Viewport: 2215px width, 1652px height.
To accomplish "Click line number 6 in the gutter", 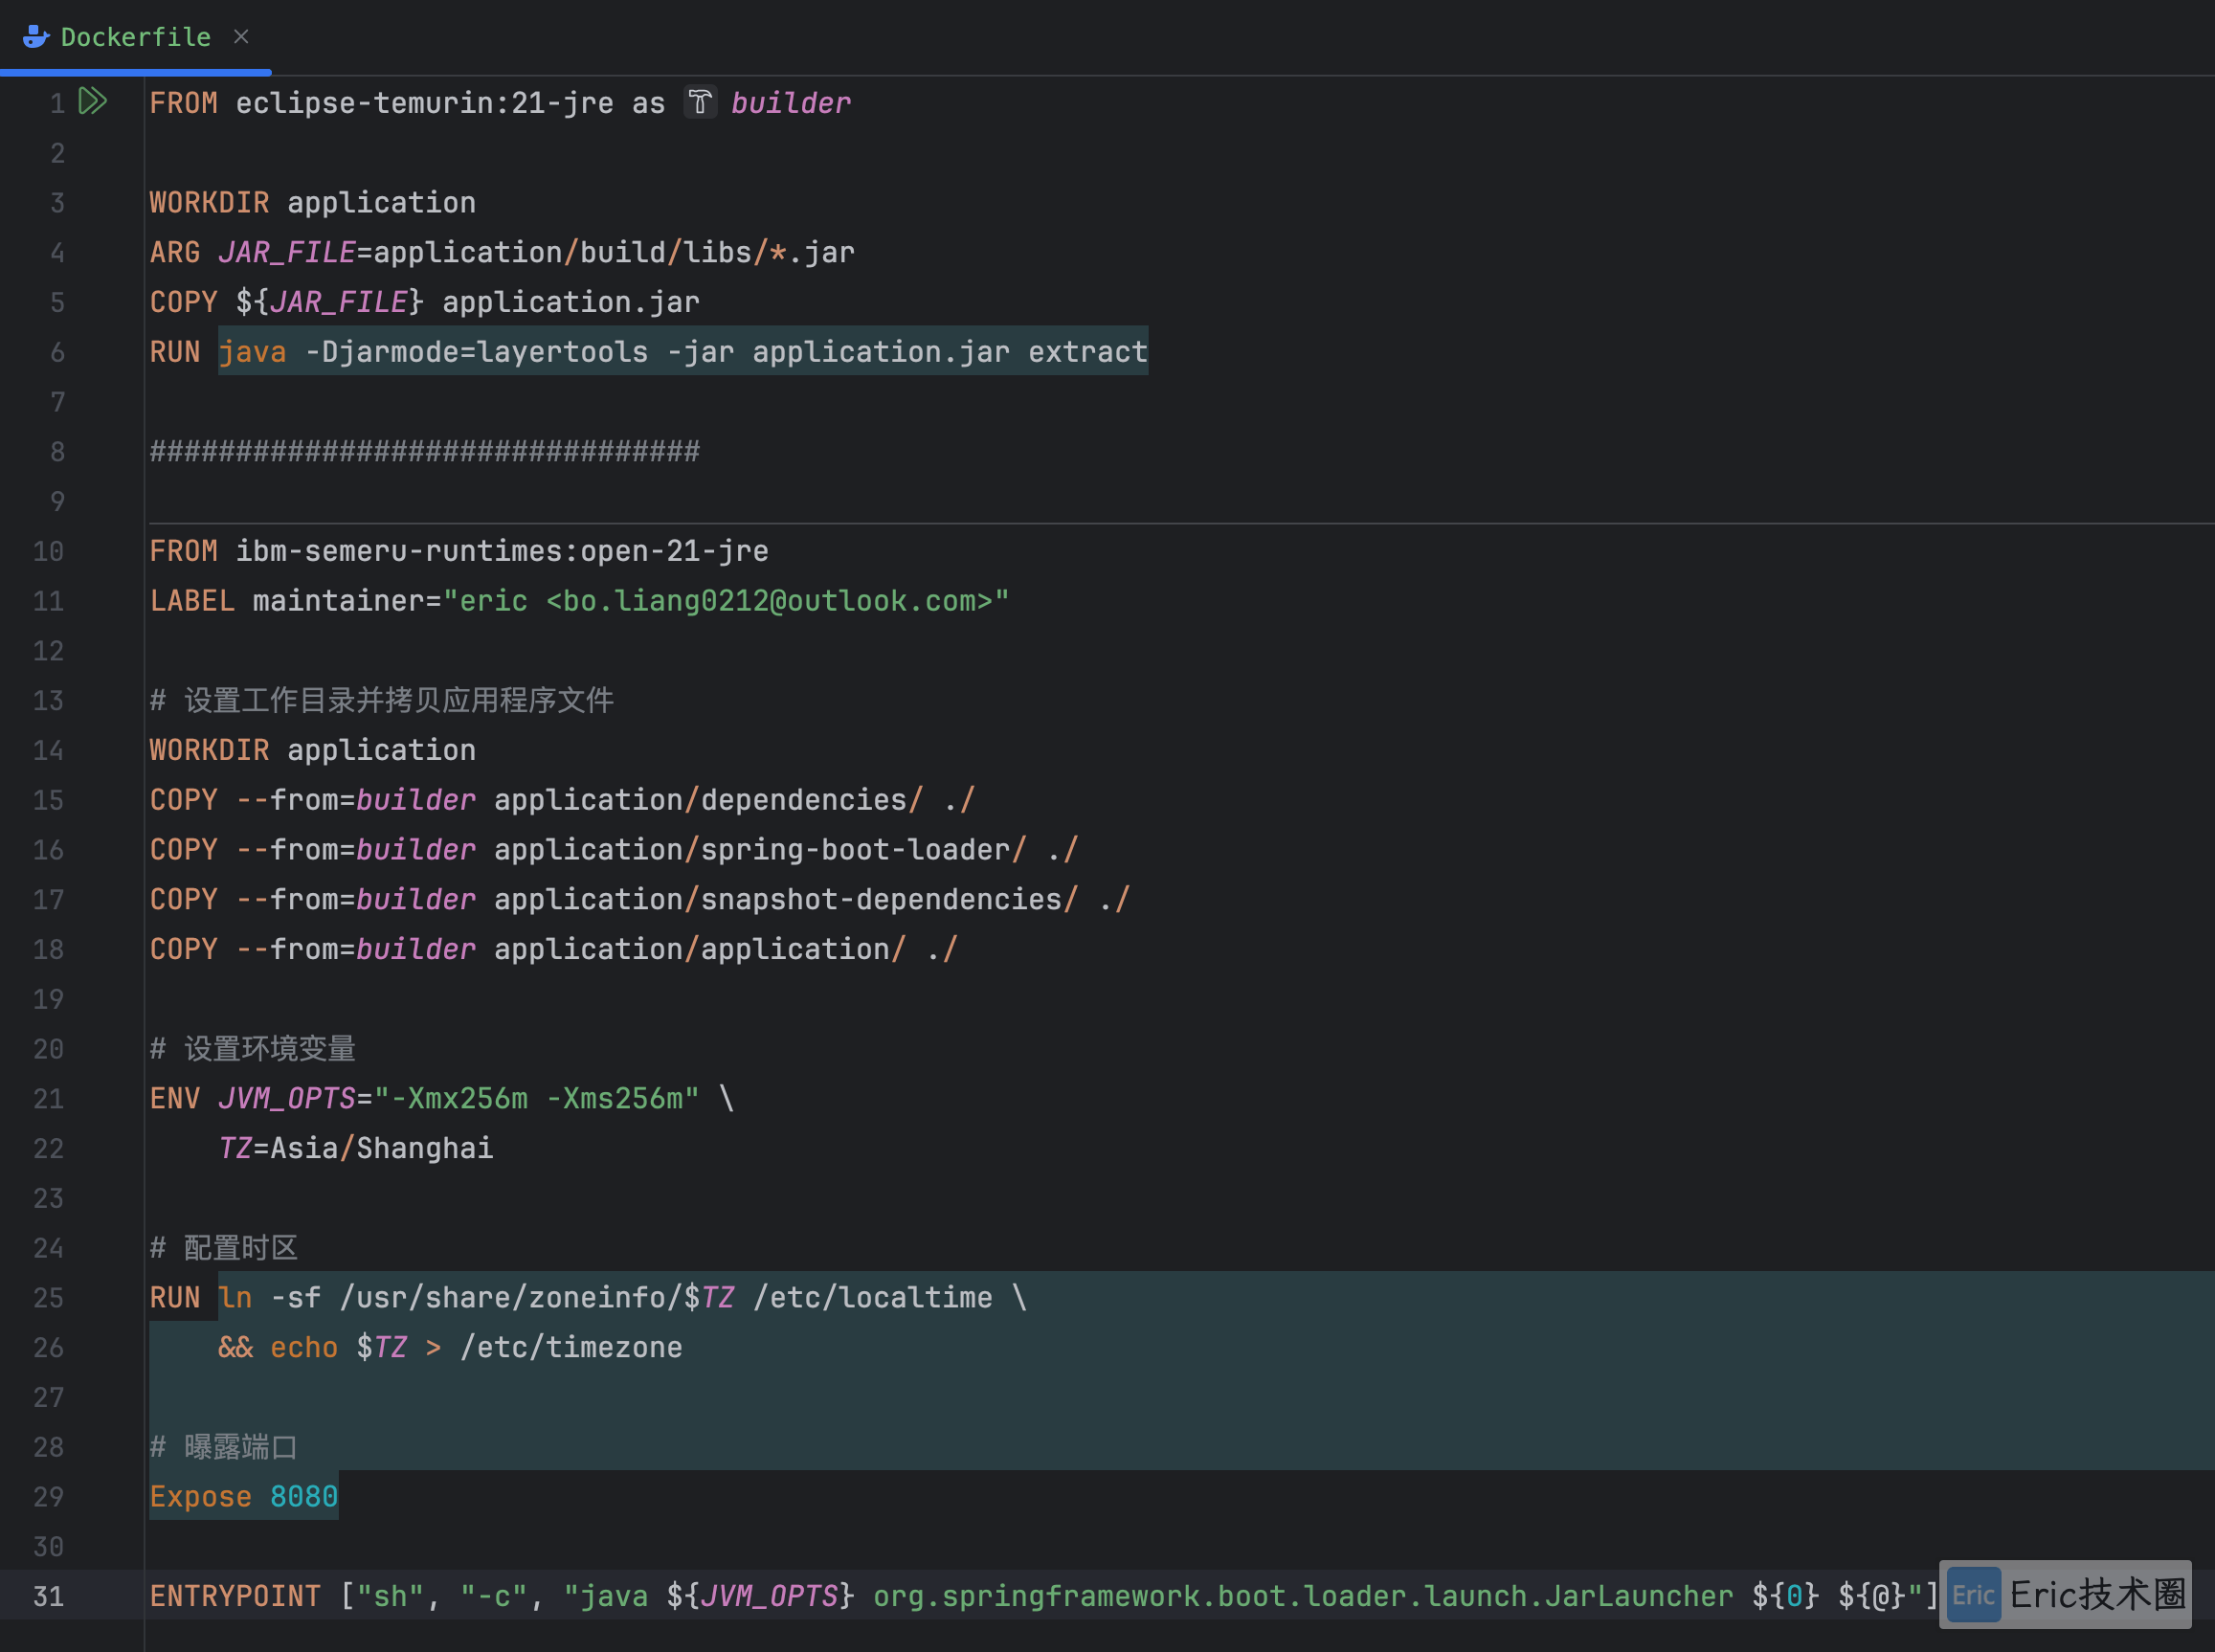I will coord(57,352).
